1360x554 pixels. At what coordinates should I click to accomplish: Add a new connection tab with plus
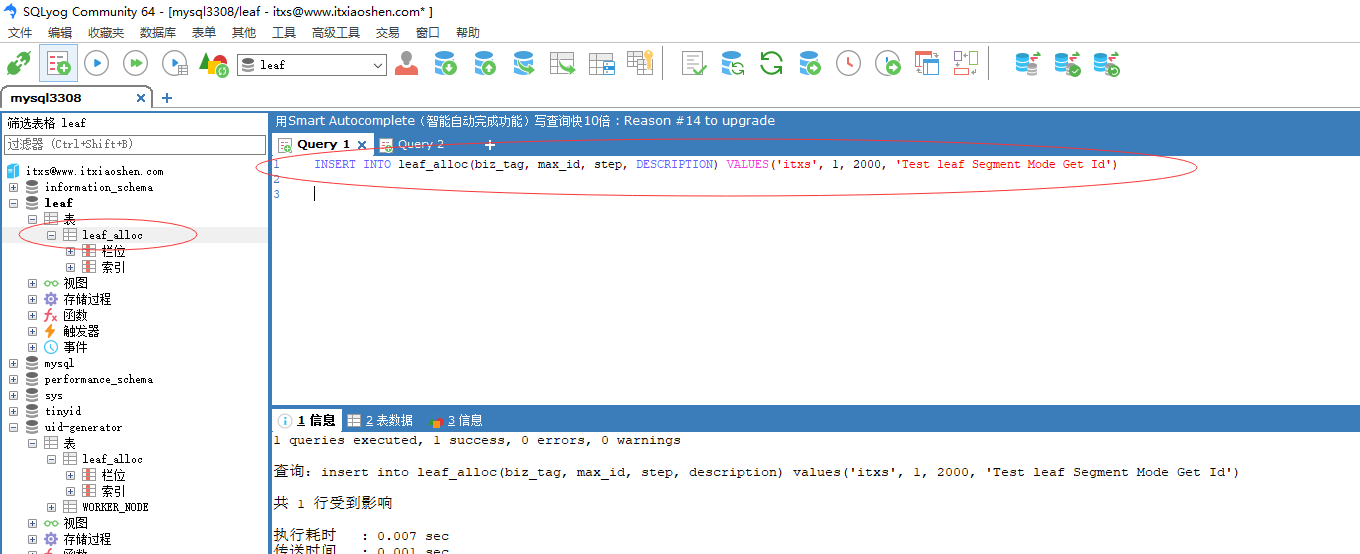coord(167,98)
